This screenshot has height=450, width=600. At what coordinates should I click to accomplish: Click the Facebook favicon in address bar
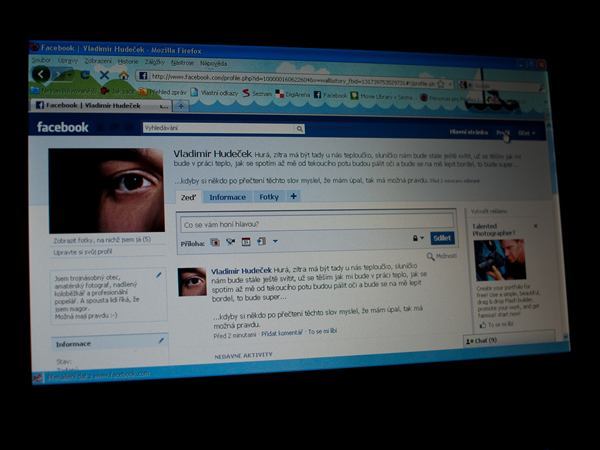tap(143, 76)
